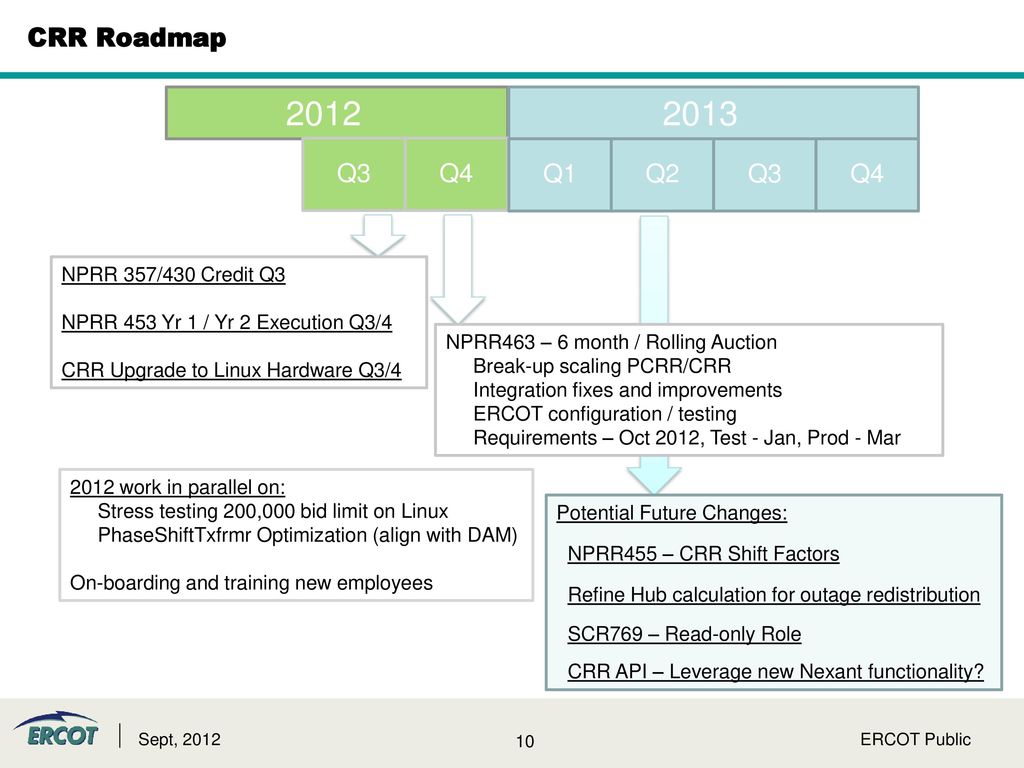1024x768 pixels.
Task: Click 'Potential Future Changes:' heading
Action: point(672,513)
